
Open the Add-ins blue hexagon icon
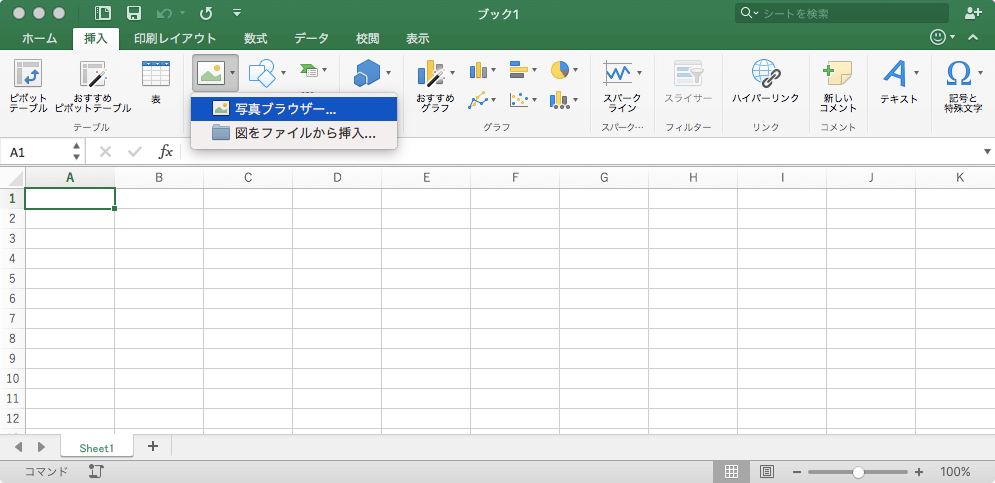pyautogui.click(x=367, y=73)
